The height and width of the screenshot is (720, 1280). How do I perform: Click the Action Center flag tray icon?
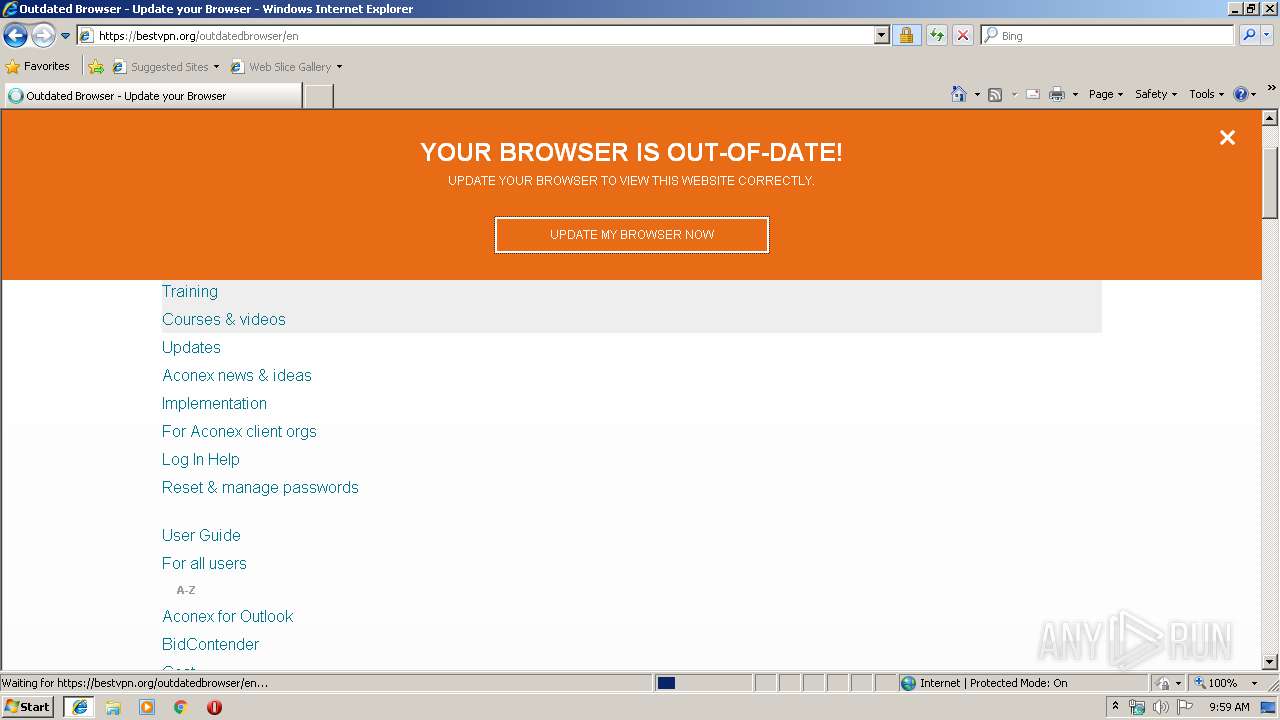click(1185, 707)
